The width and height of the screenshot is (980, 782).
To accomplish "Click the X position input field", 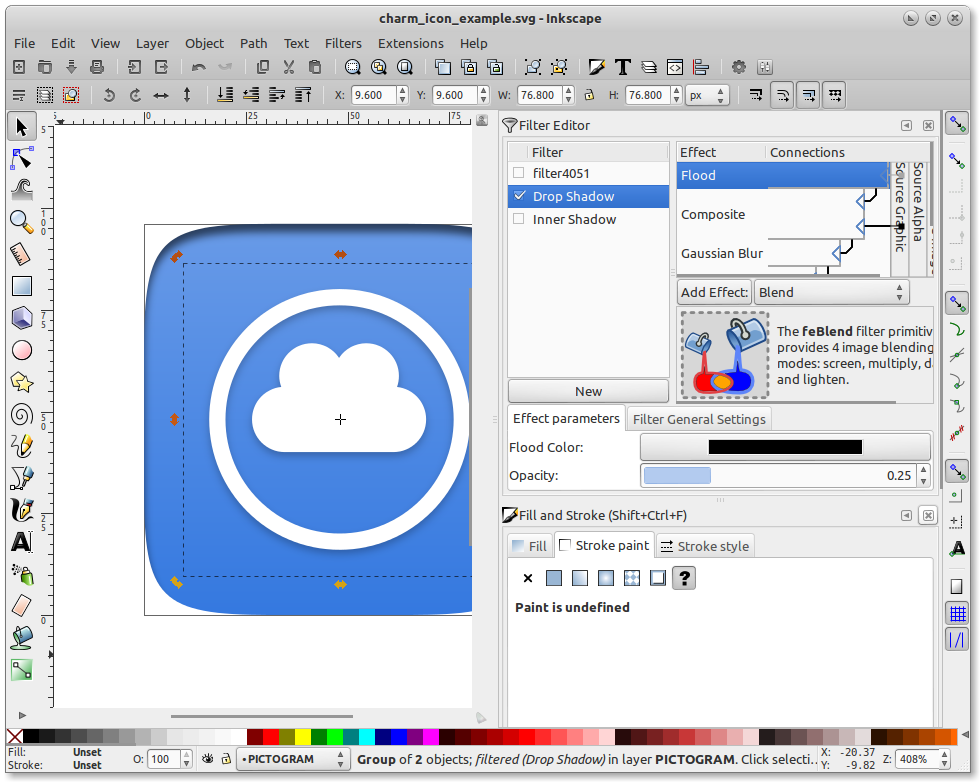I will click(x=373, y=95).
